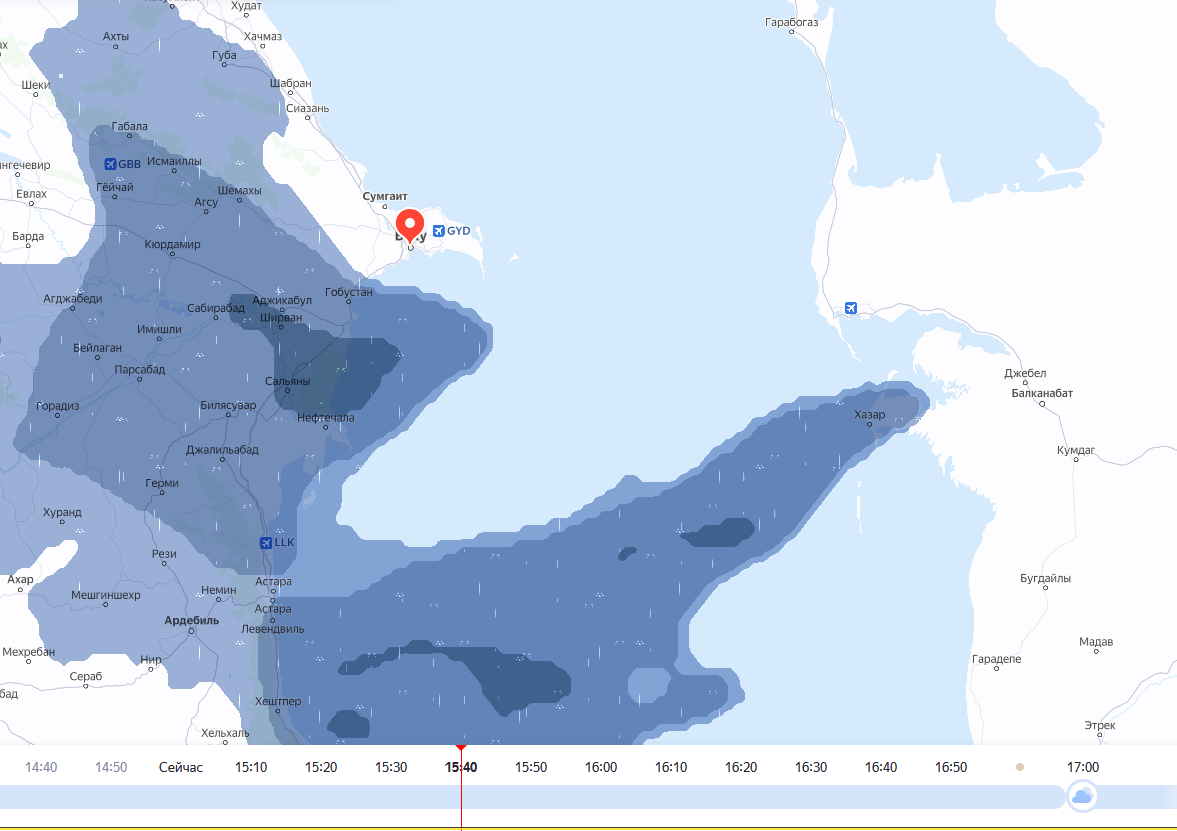Click the Кумдаг city label
This screenshot has height=831, width=1177.
pos(1076,450)
